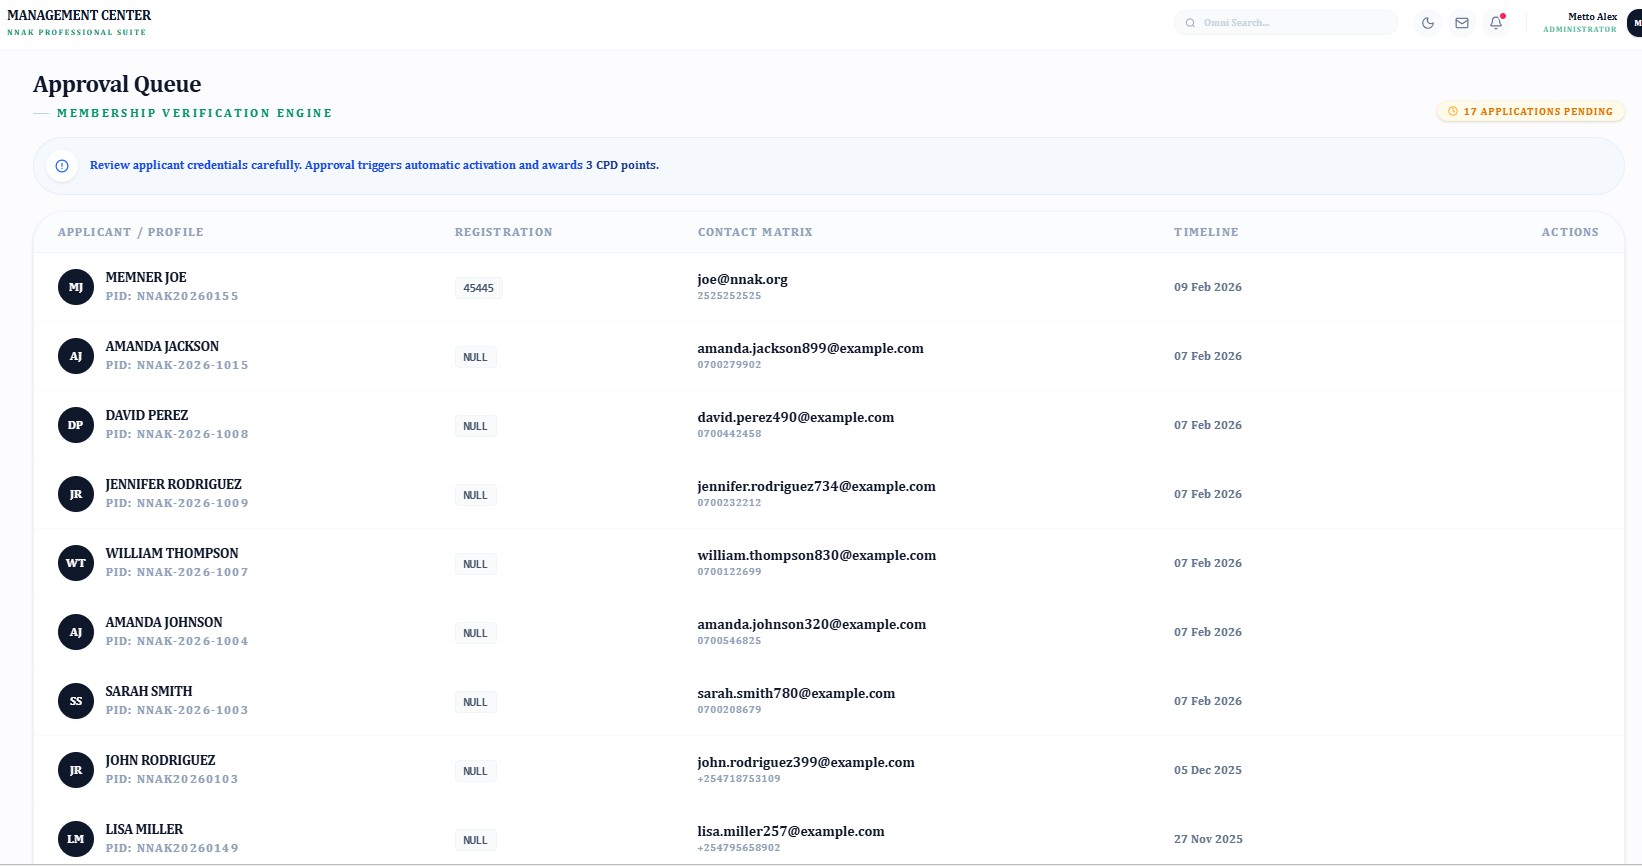The image size is (1642, 866).
Task: Click the JR avatar for John Rodriguez
Action: 76,770
